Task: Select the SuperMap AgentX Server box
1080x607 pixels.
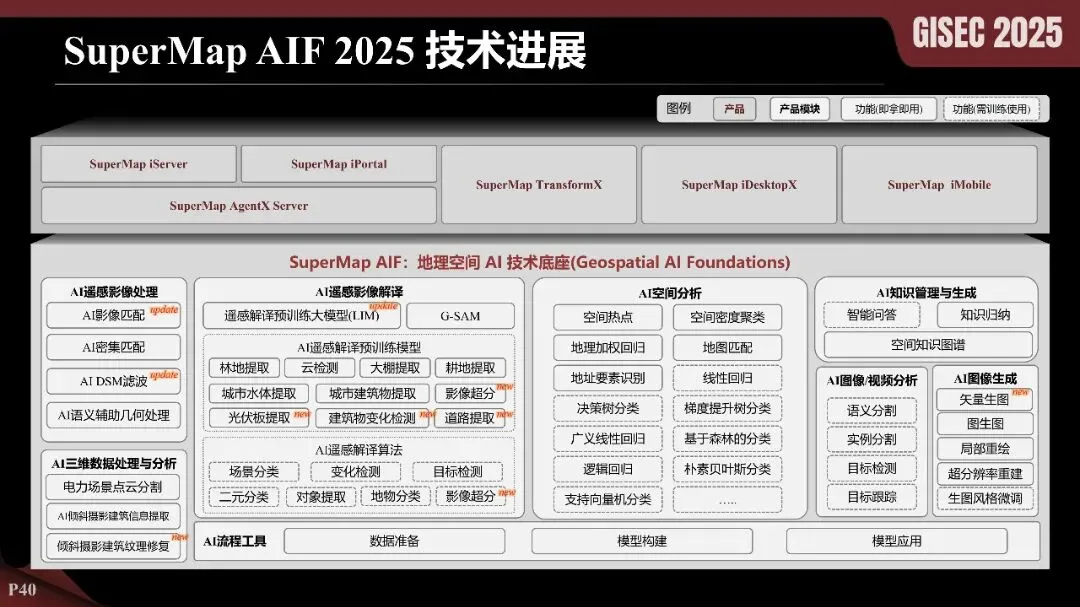Action: (239, 205)
